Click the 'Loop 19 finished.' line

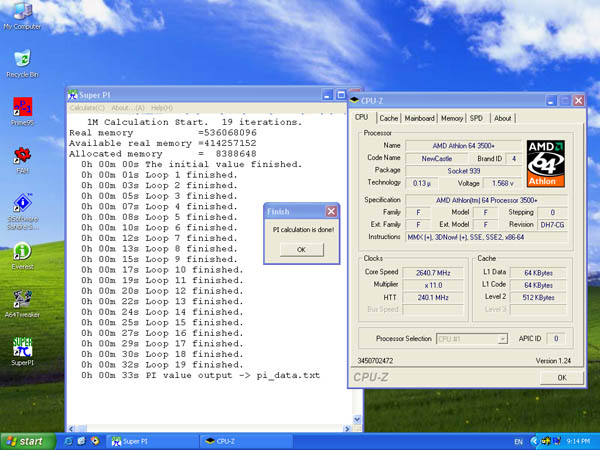(162, 365)
